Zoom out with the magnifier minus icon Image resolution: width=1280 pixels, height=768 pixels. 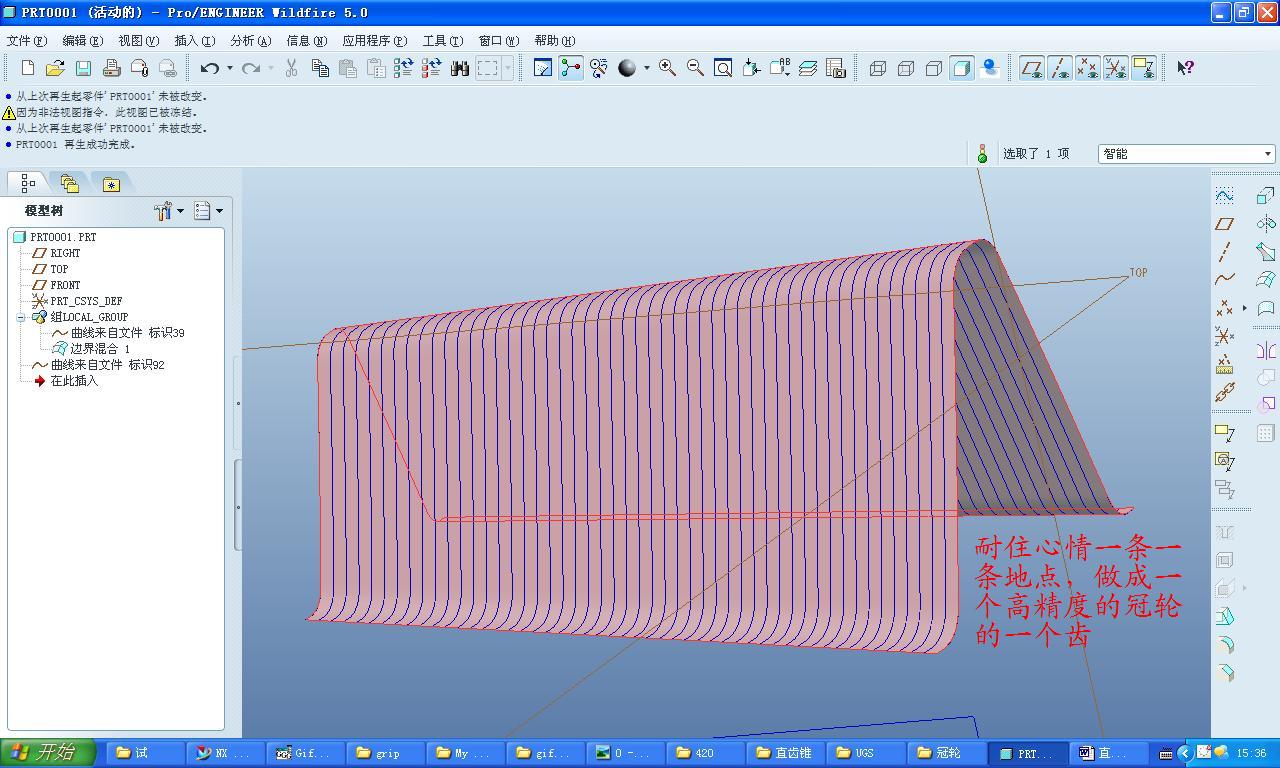point(695,68)
